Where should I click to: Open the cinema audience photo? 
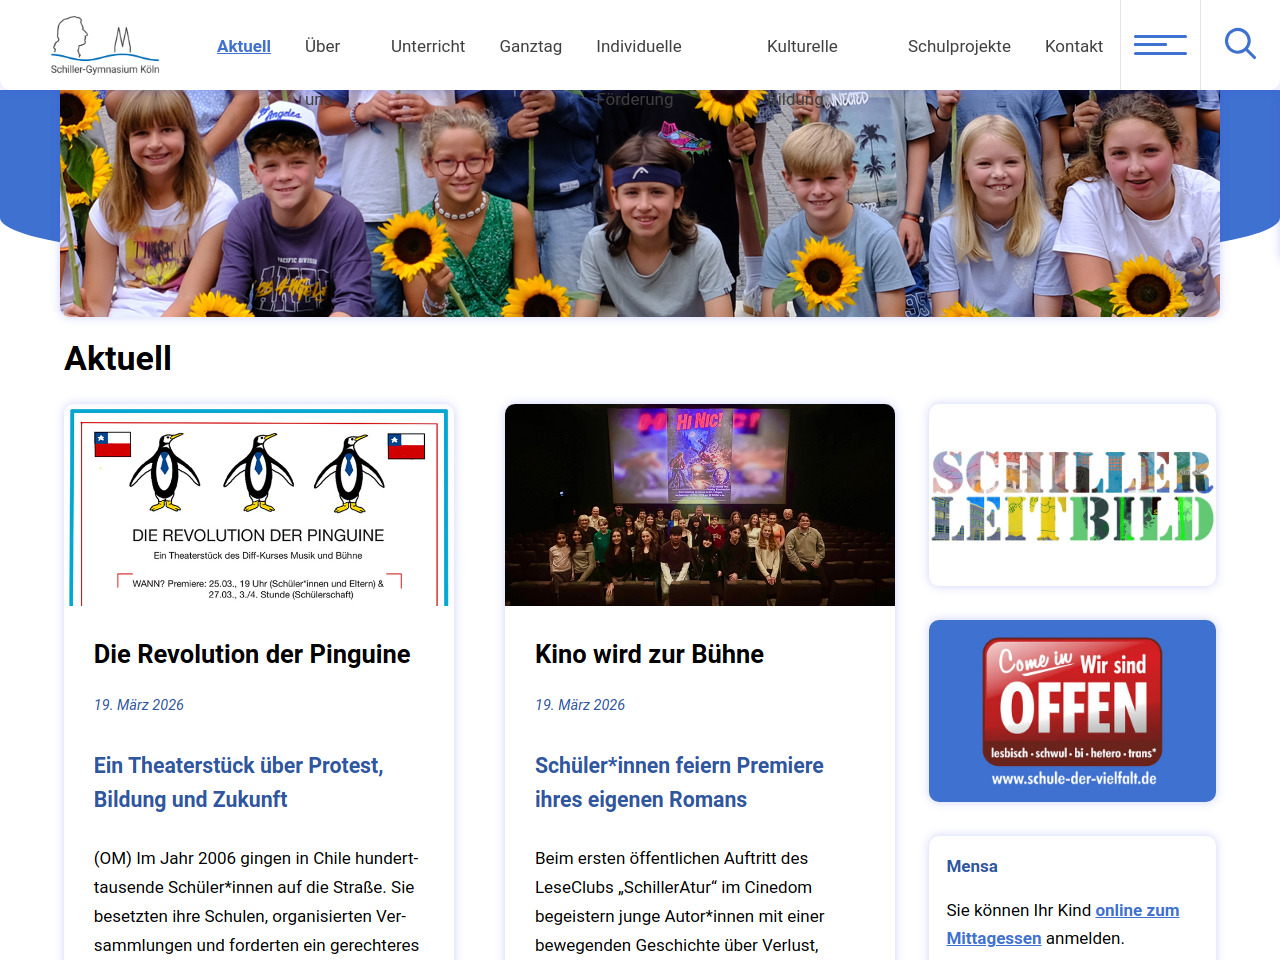tap(700, 505)
